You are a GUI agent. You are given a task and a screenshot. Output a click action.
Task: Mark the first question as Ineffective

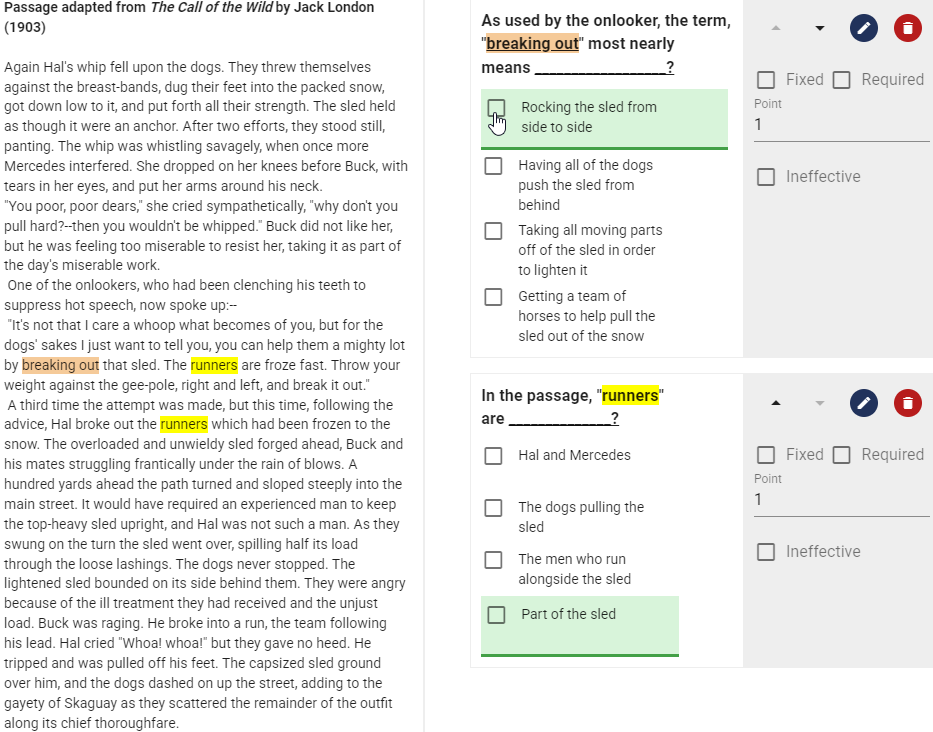766,177
